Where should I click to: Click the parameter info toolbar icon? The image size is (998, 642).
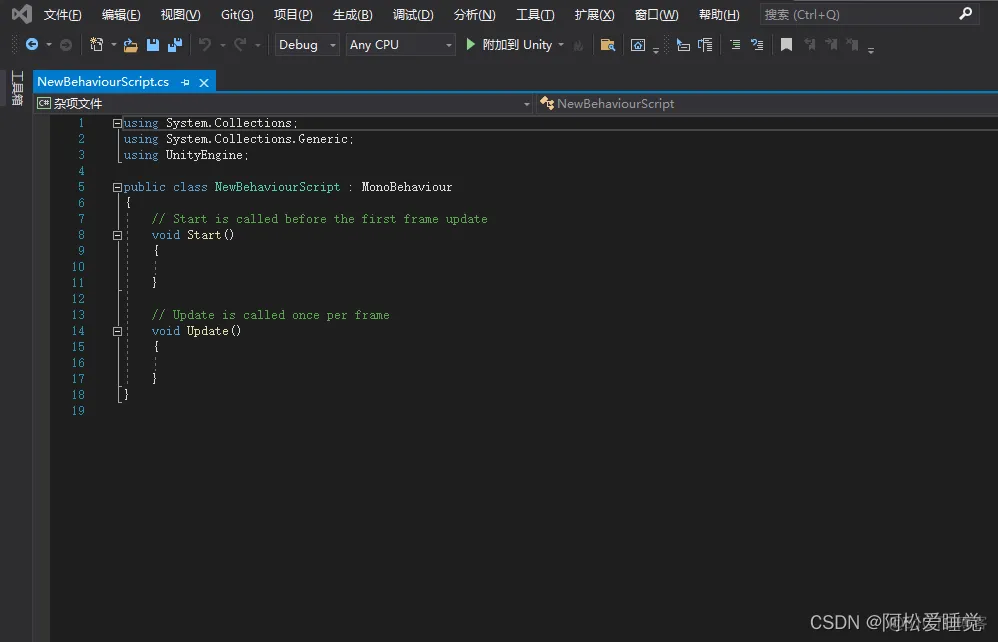click(705, 45)
